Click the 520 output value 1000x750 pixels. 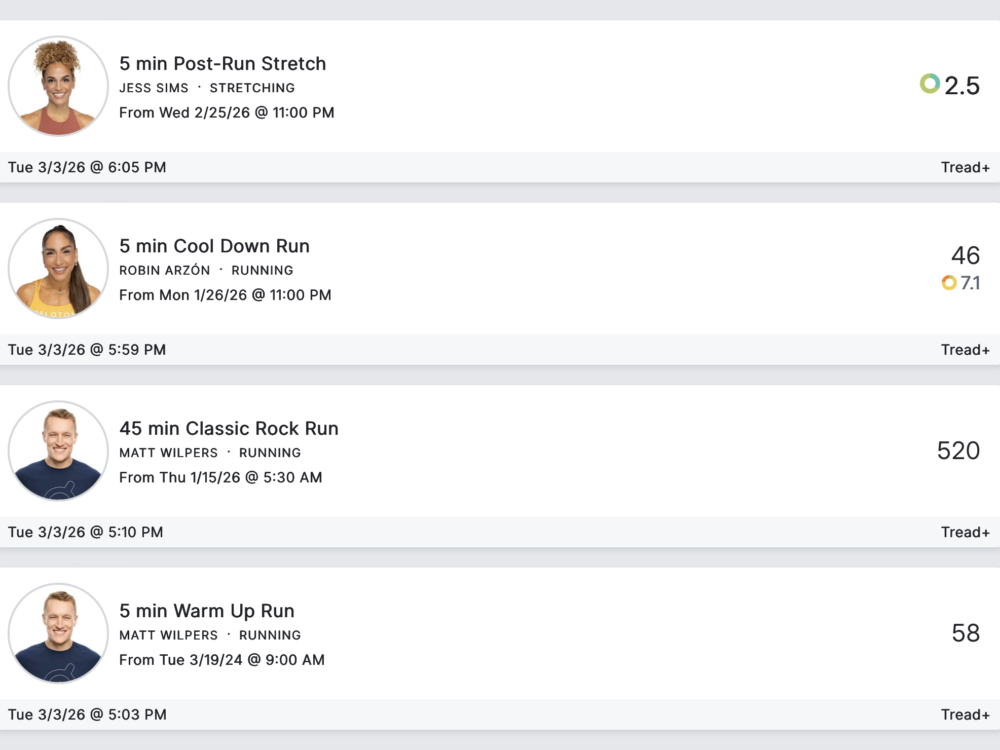958,450
